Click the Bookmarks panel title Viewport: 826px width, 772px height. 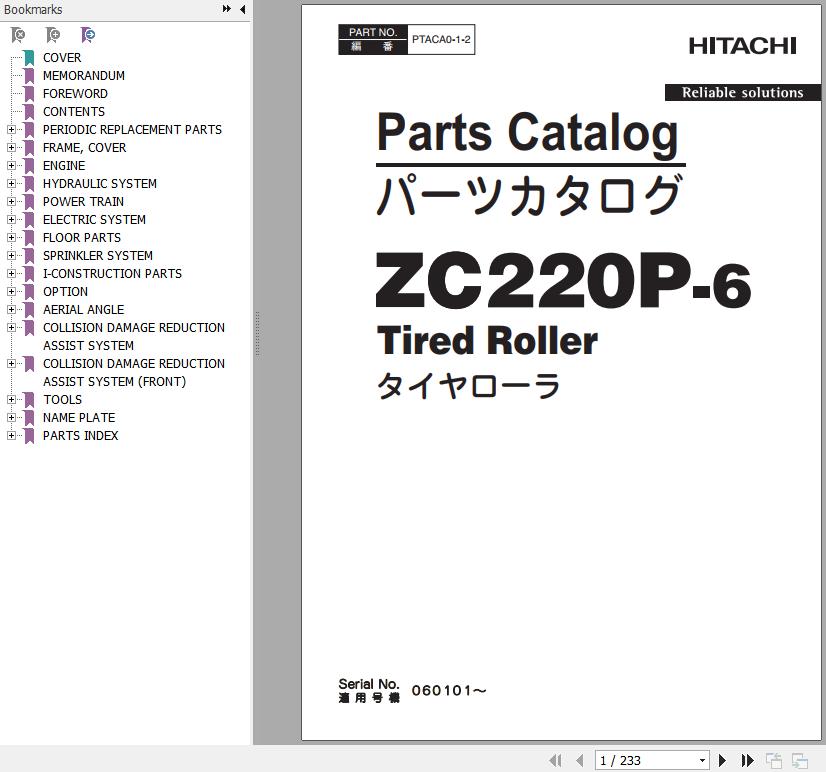33,9
